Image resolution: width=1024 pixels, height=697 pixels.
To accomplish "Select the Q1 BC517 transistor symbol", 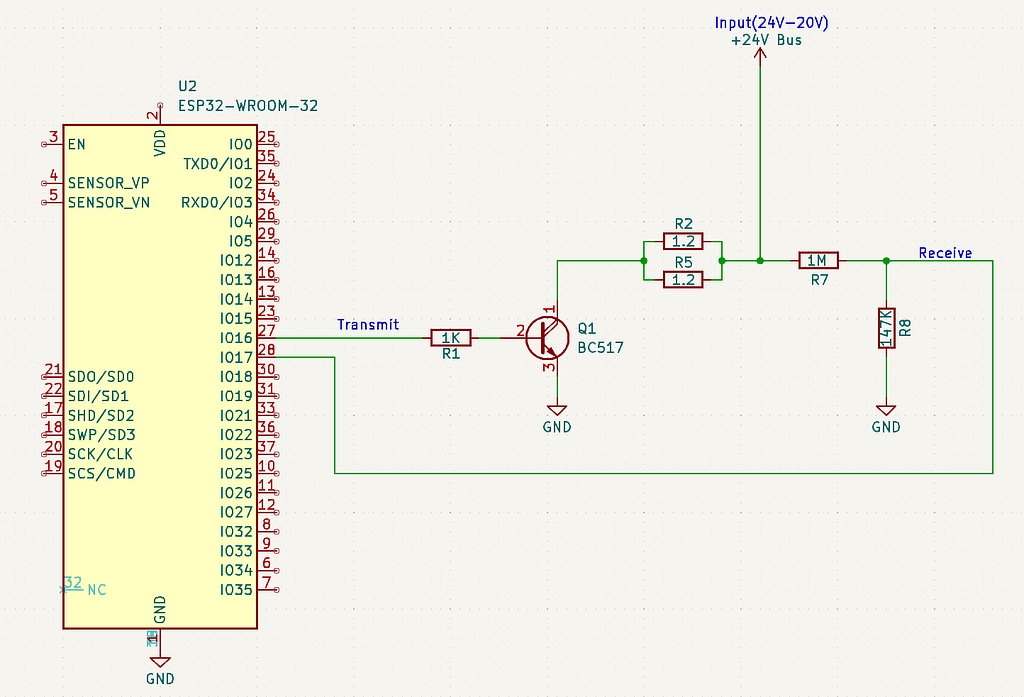I will point(547,338).
